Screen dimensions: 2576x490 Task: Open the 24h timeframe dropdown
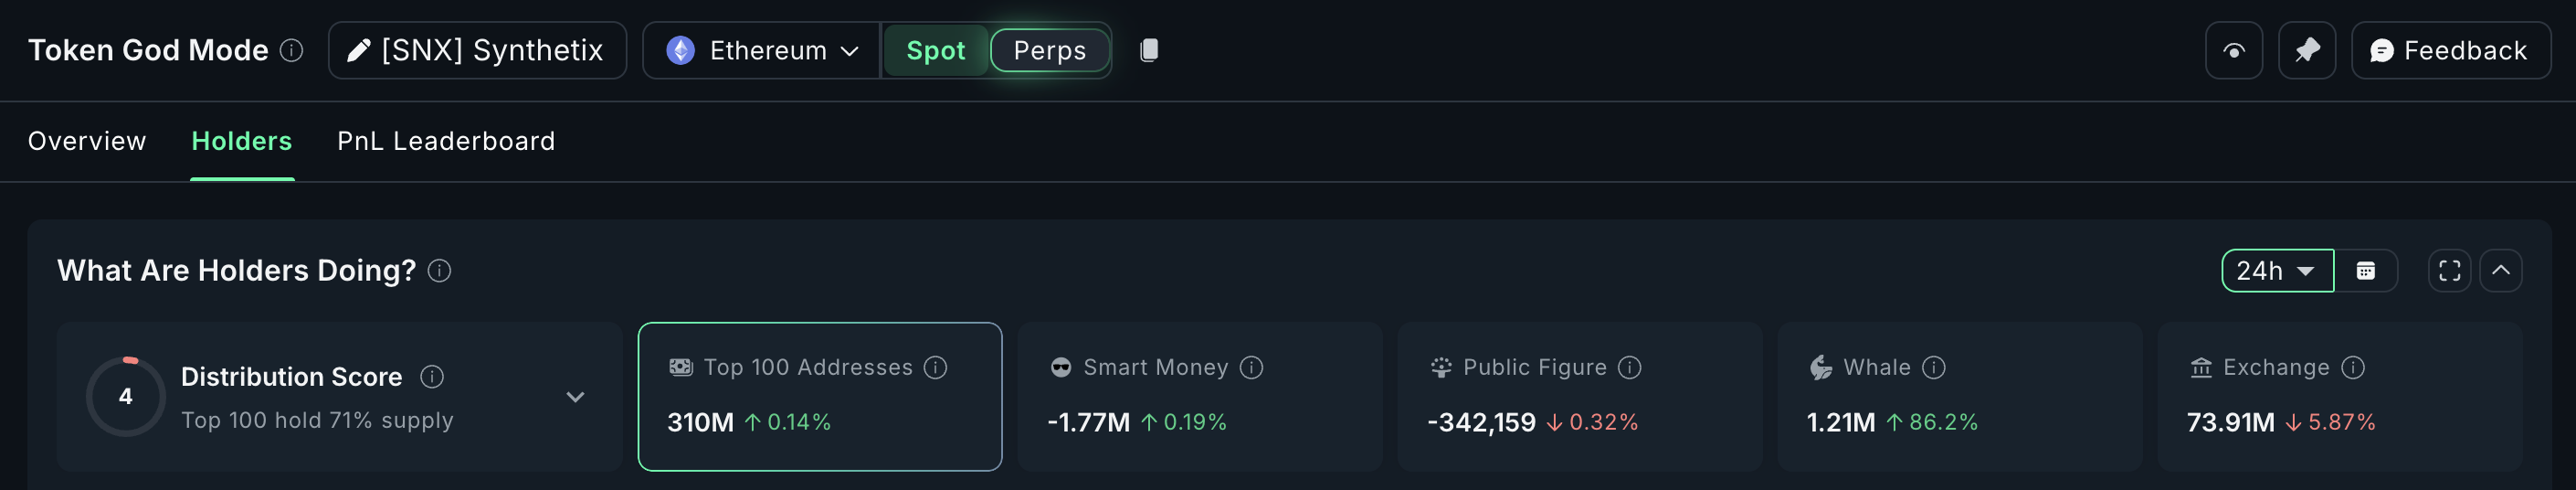(2276, 271)
